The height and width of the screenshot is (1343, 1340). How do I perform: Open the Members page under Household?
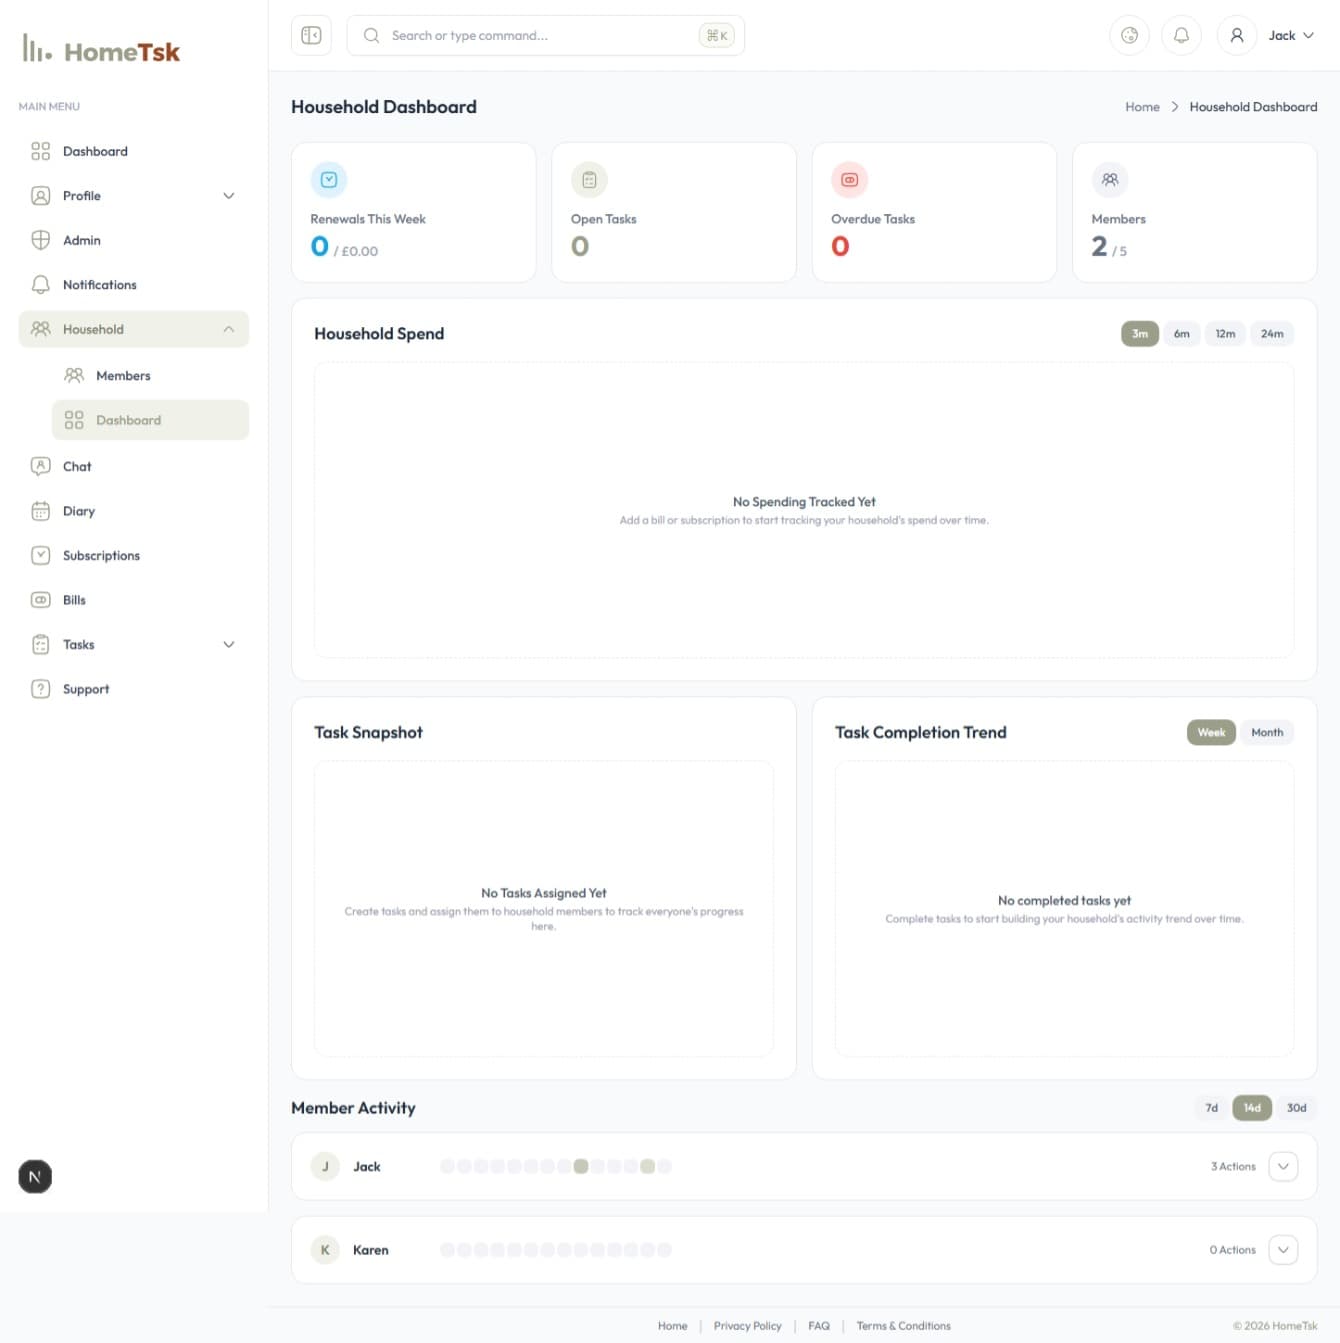pos(122,375)
